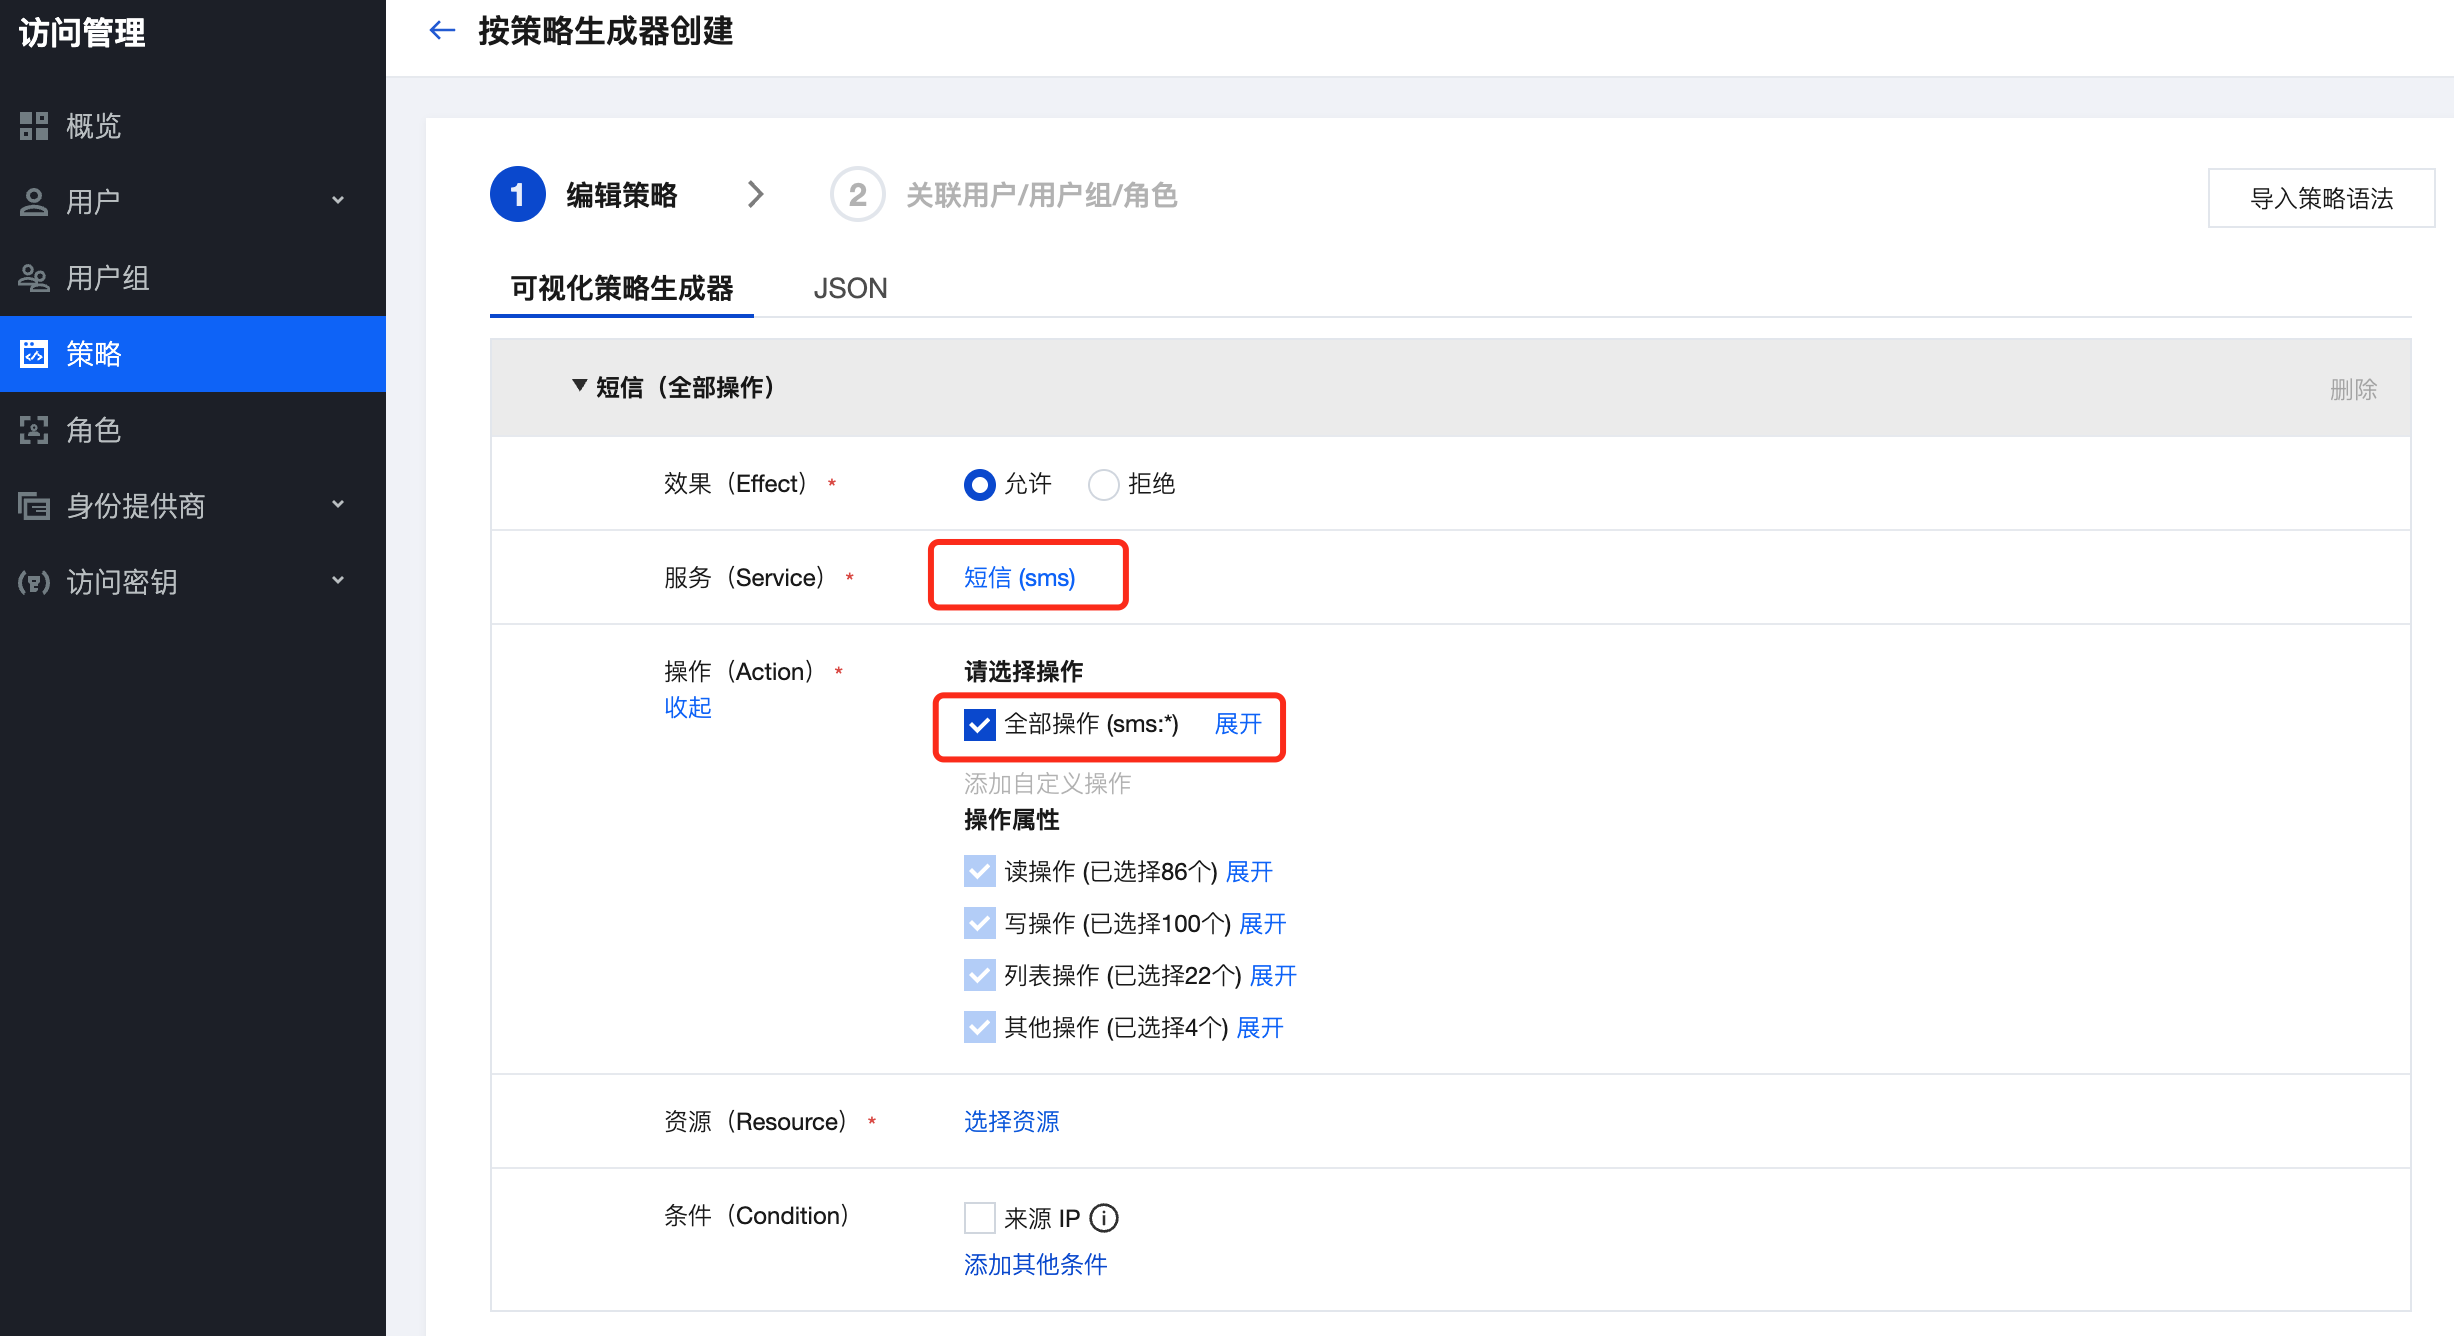The width and height of the screenshot is (2454, 1336).
Task: Click the back arrow icon
Action: [441, 31]
